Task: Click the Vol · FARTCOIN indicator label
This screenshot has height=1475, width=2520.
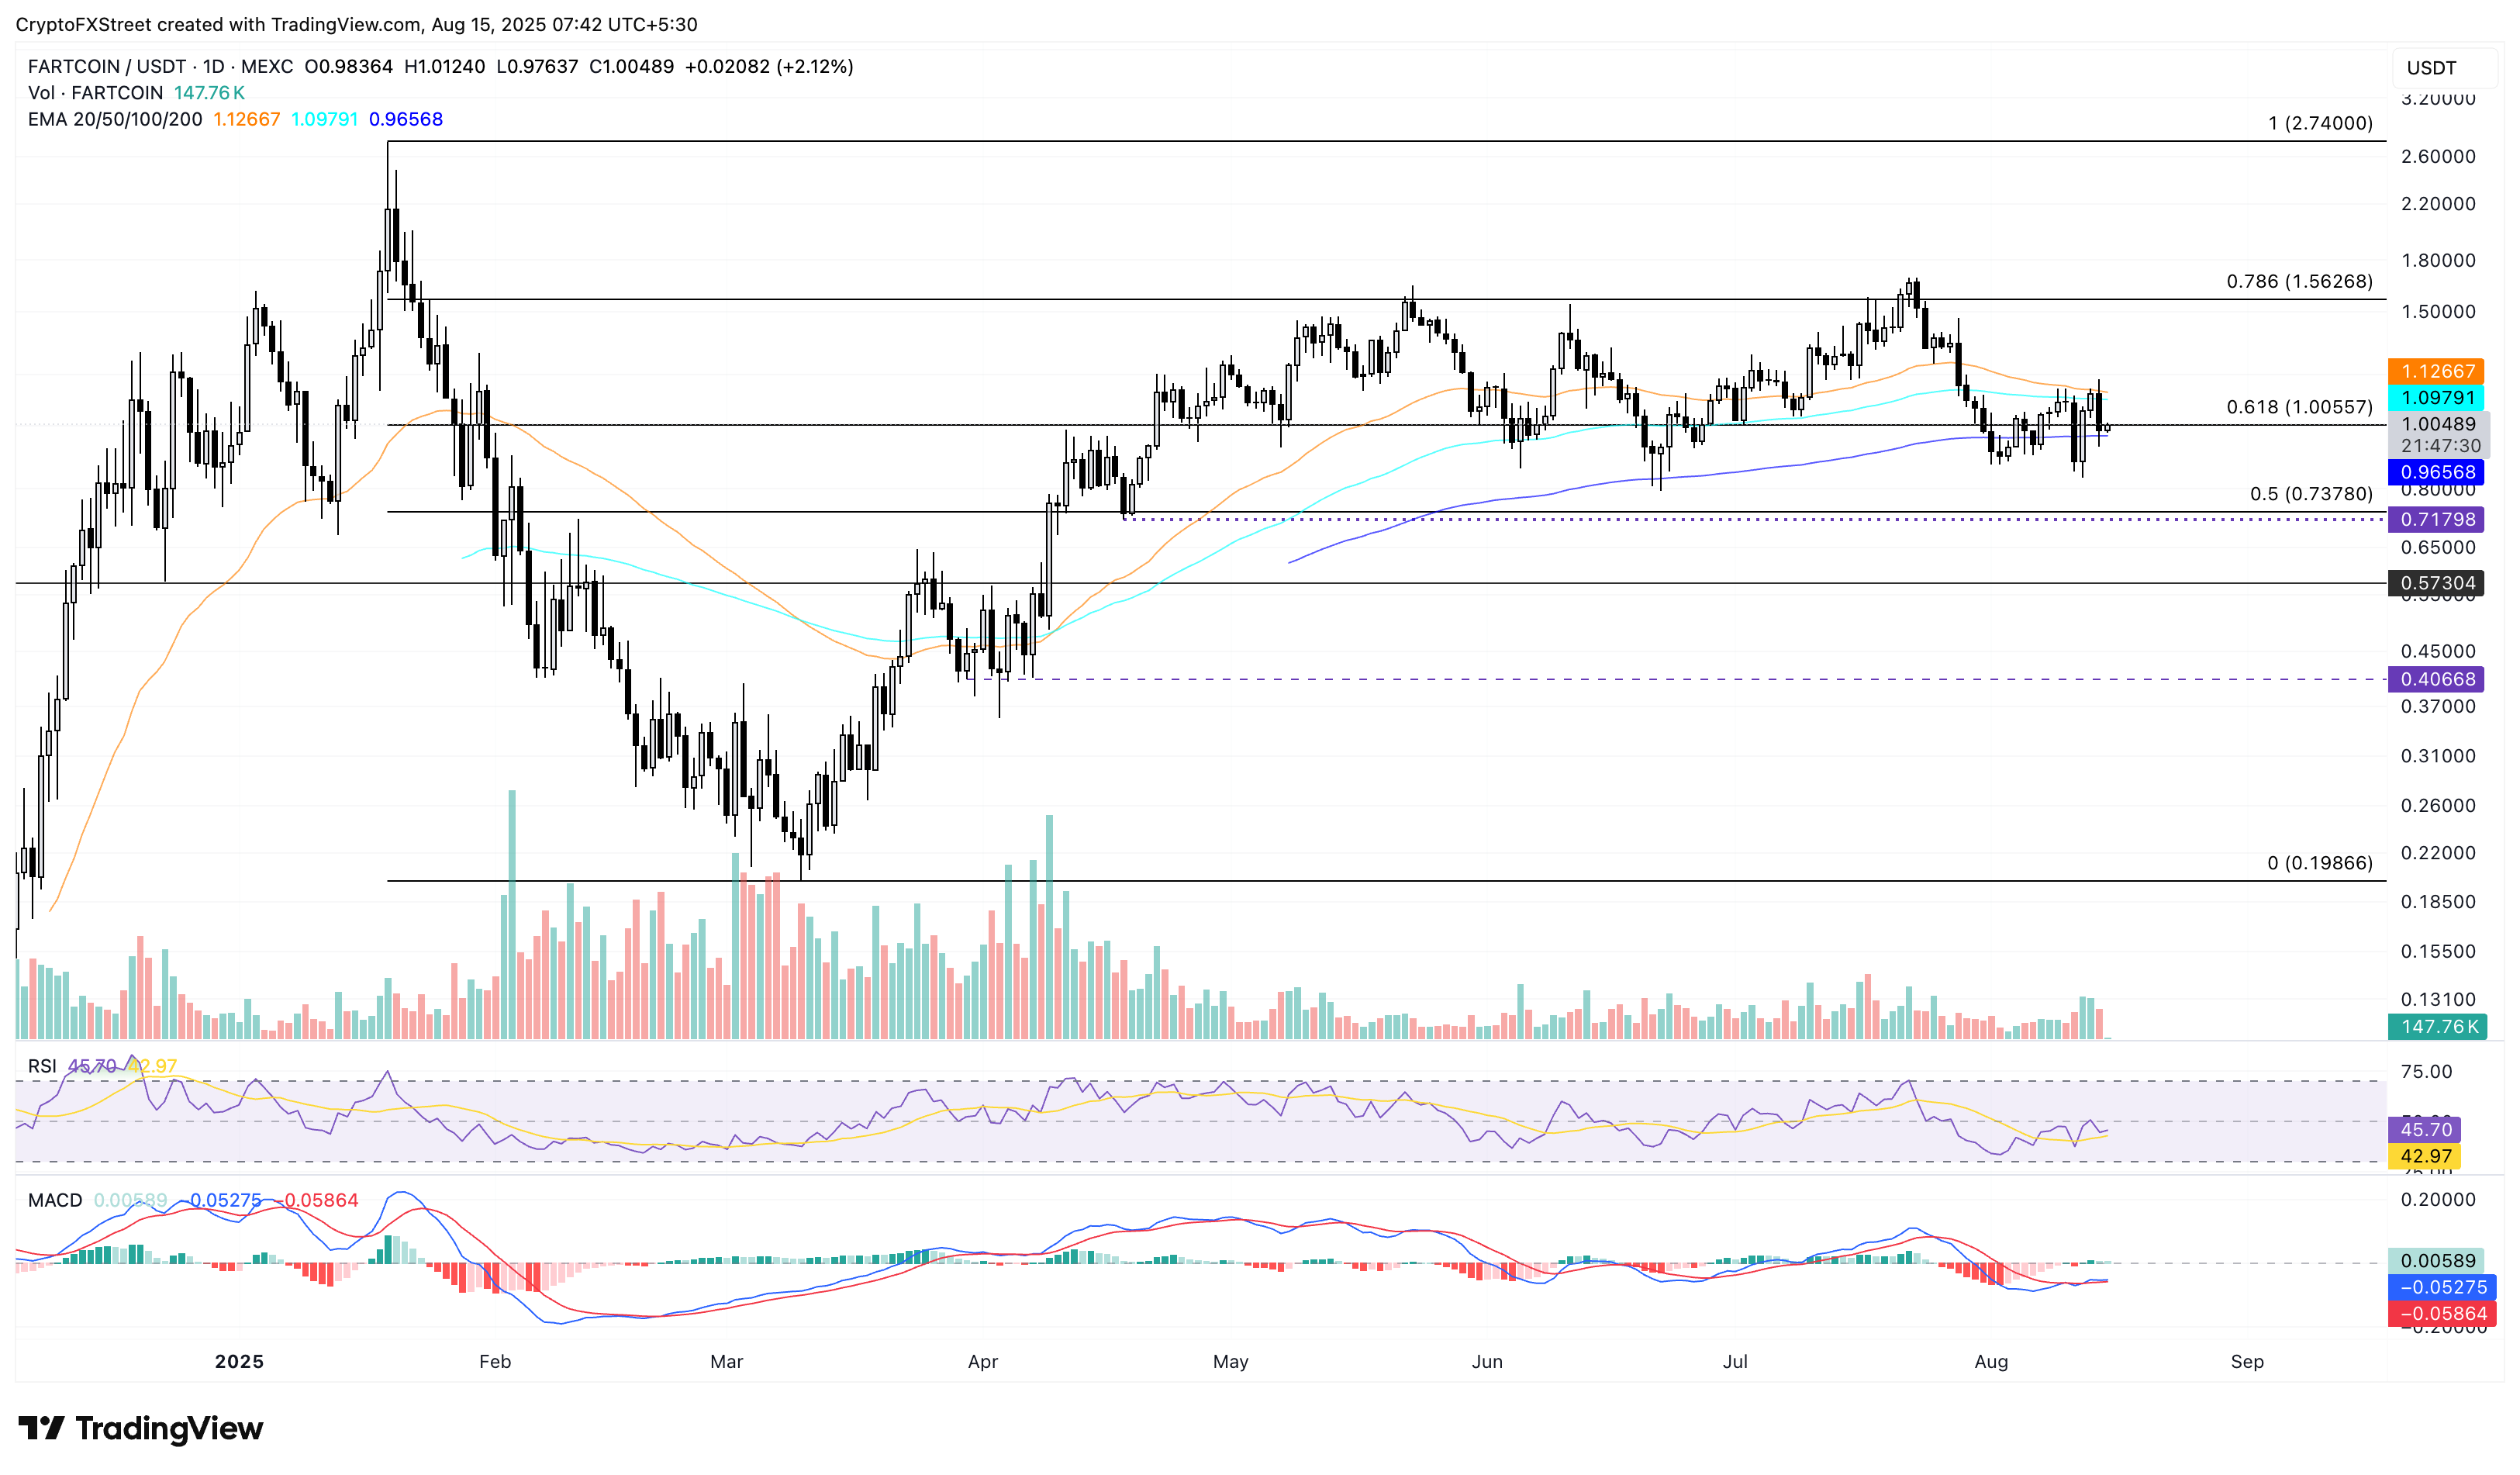Action: click(x=95, y=93)
